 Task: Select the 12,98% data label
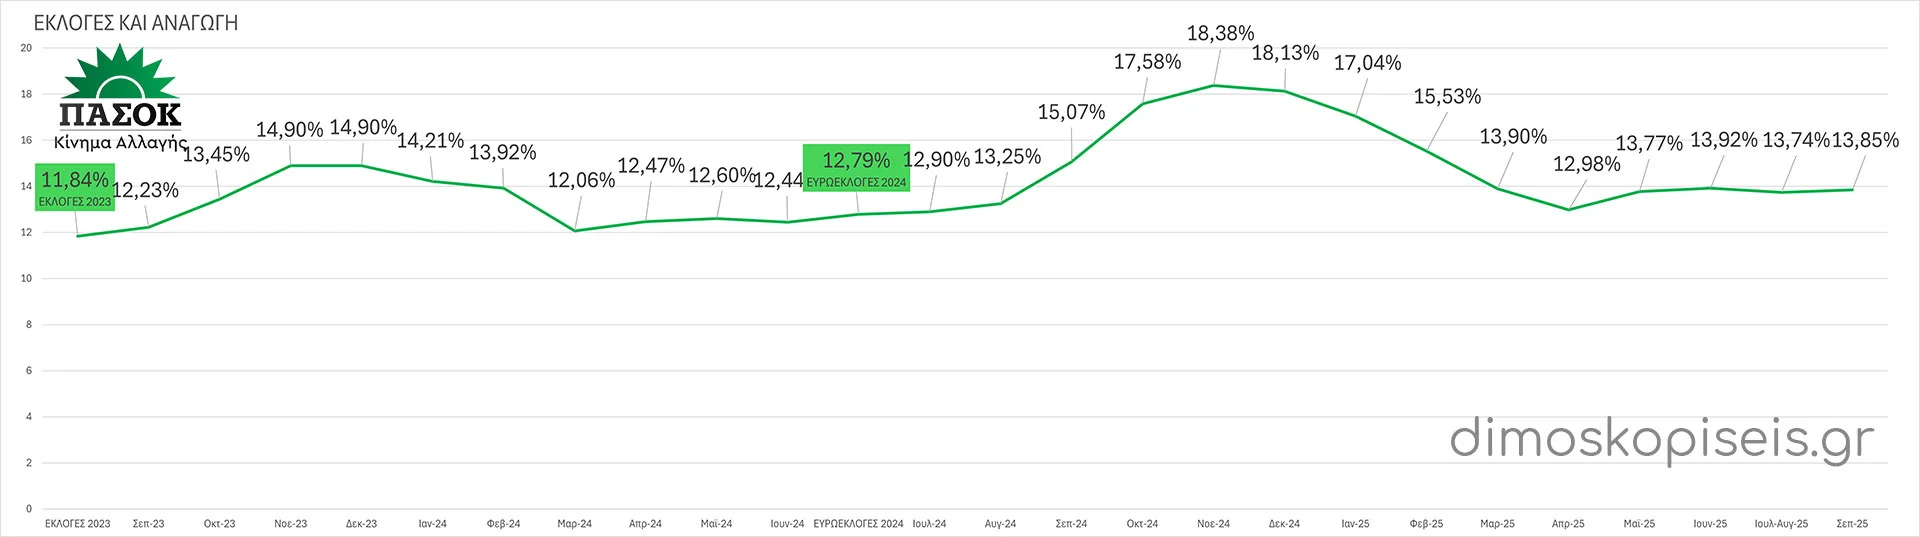pos(1586,164)
